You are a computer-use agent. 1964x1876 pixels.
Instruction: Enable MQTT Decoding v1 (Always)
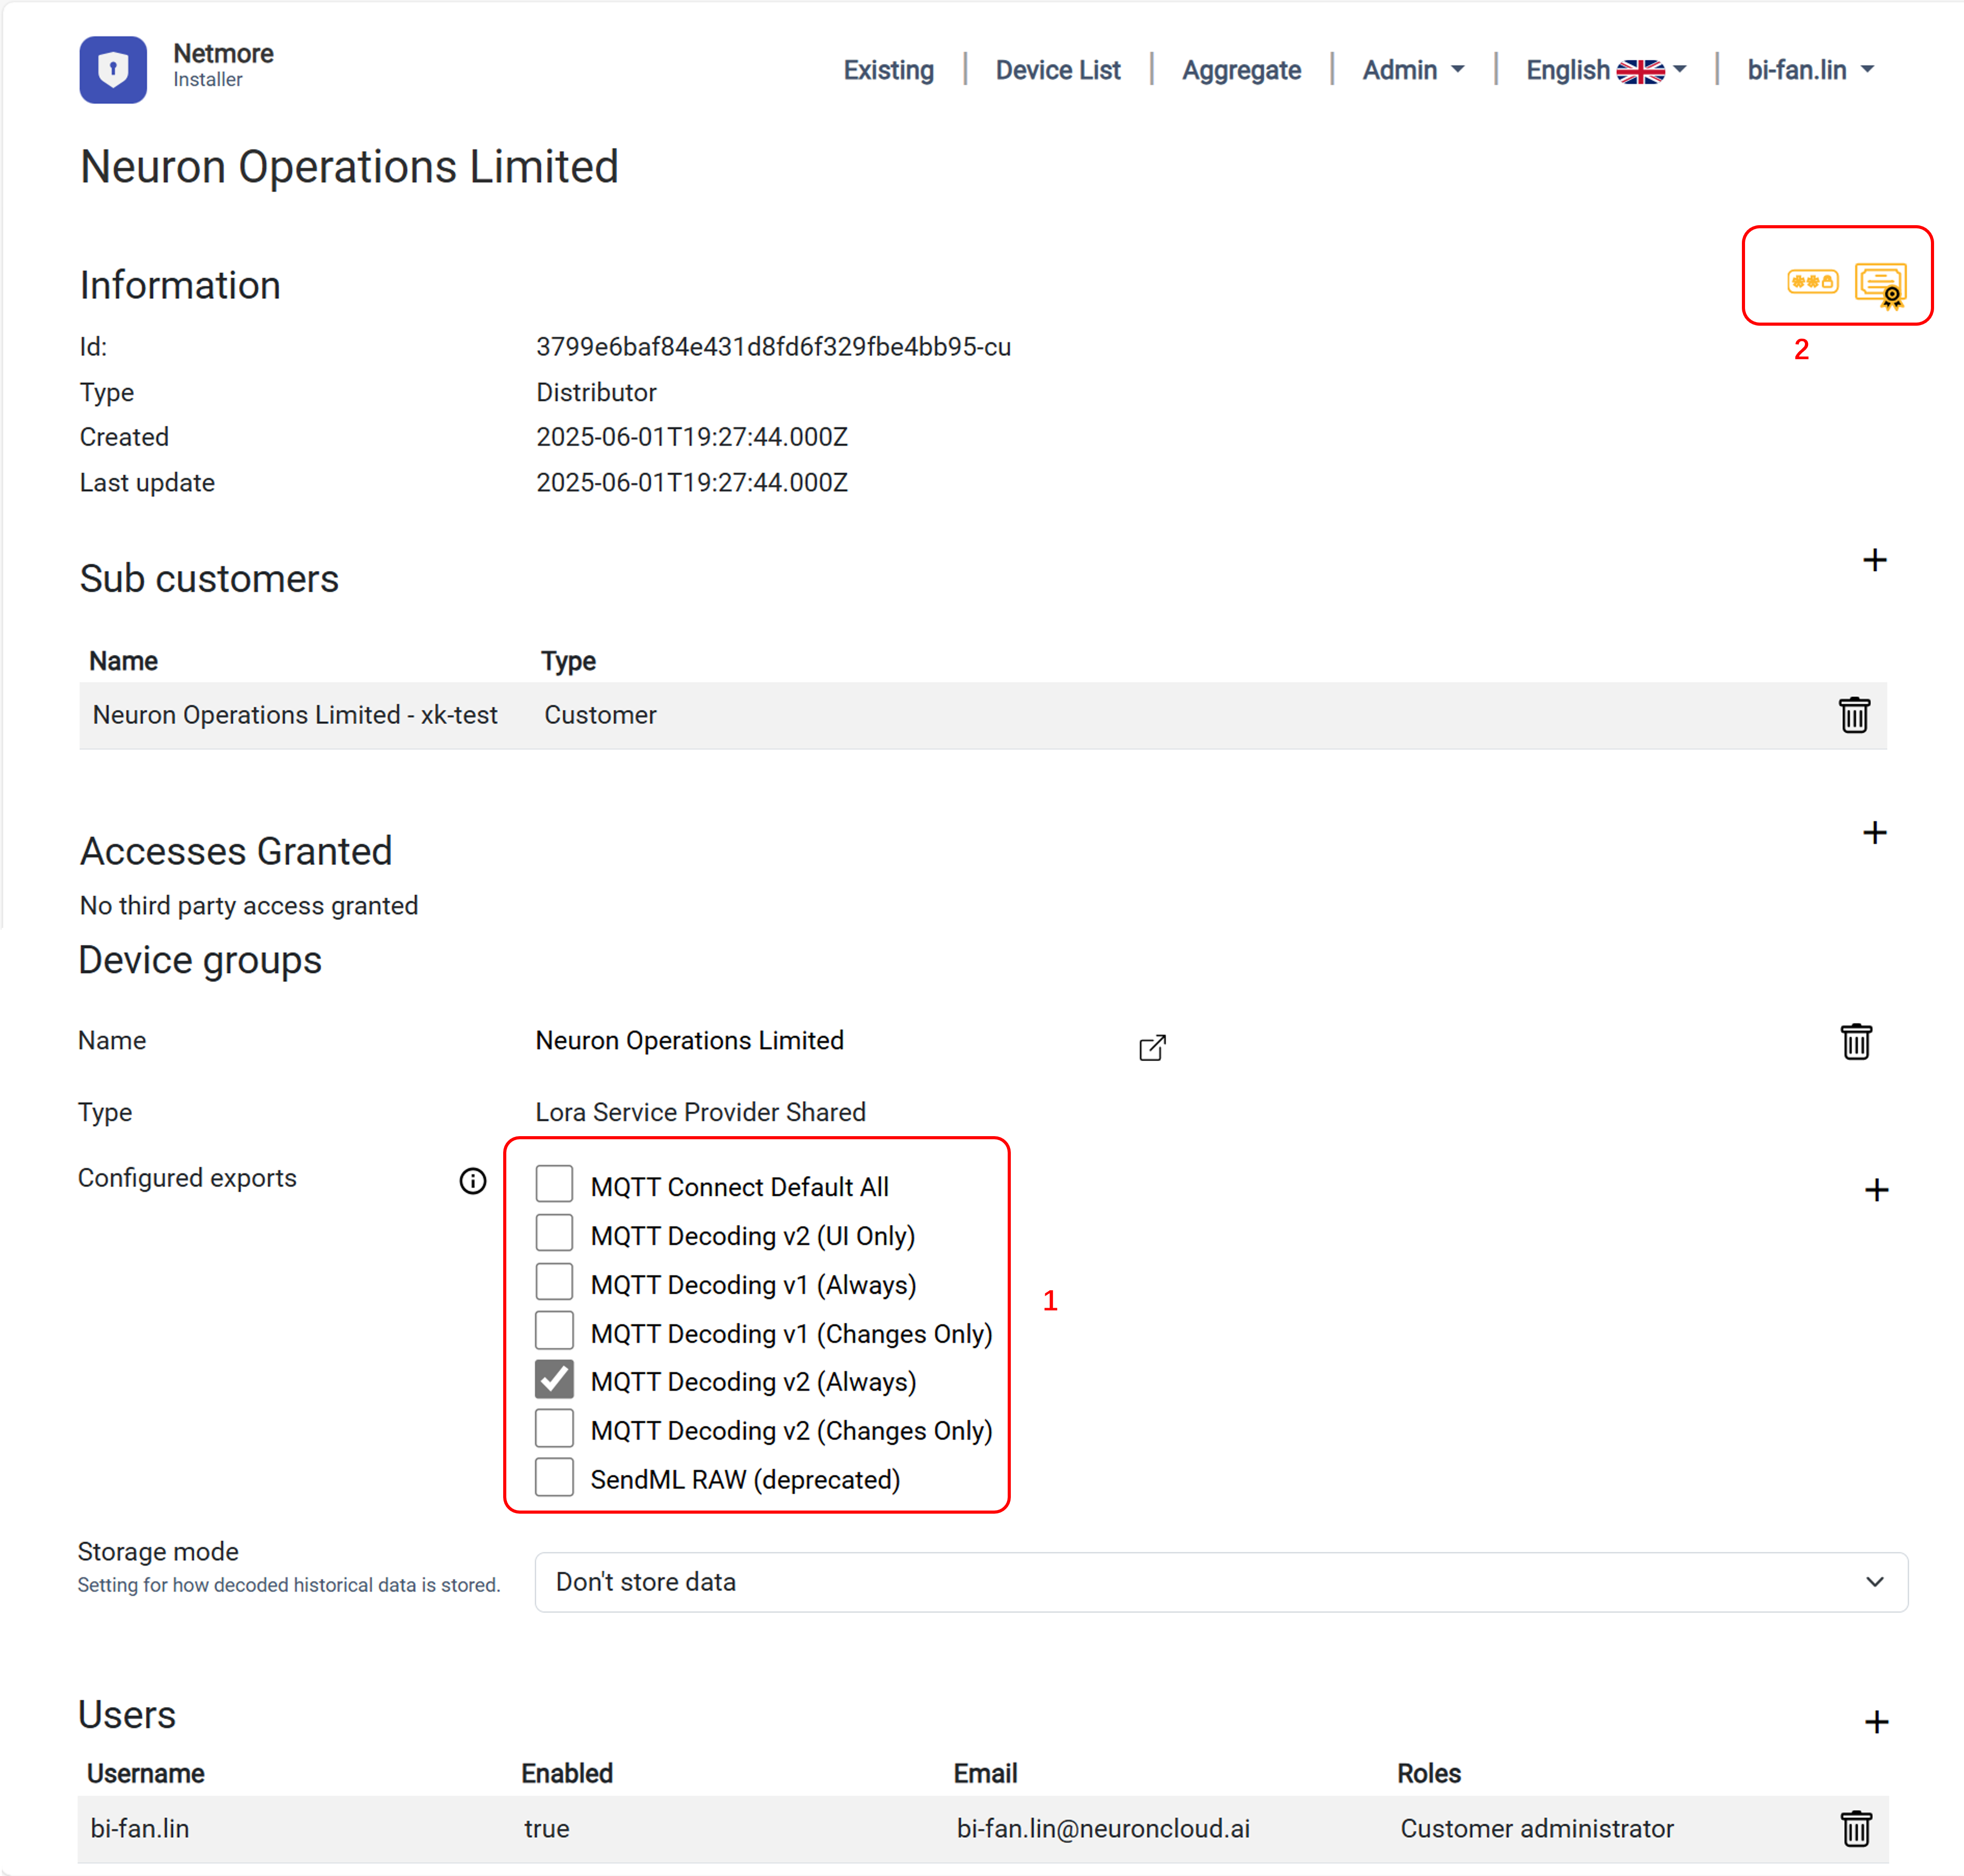tap(554, 1282)
